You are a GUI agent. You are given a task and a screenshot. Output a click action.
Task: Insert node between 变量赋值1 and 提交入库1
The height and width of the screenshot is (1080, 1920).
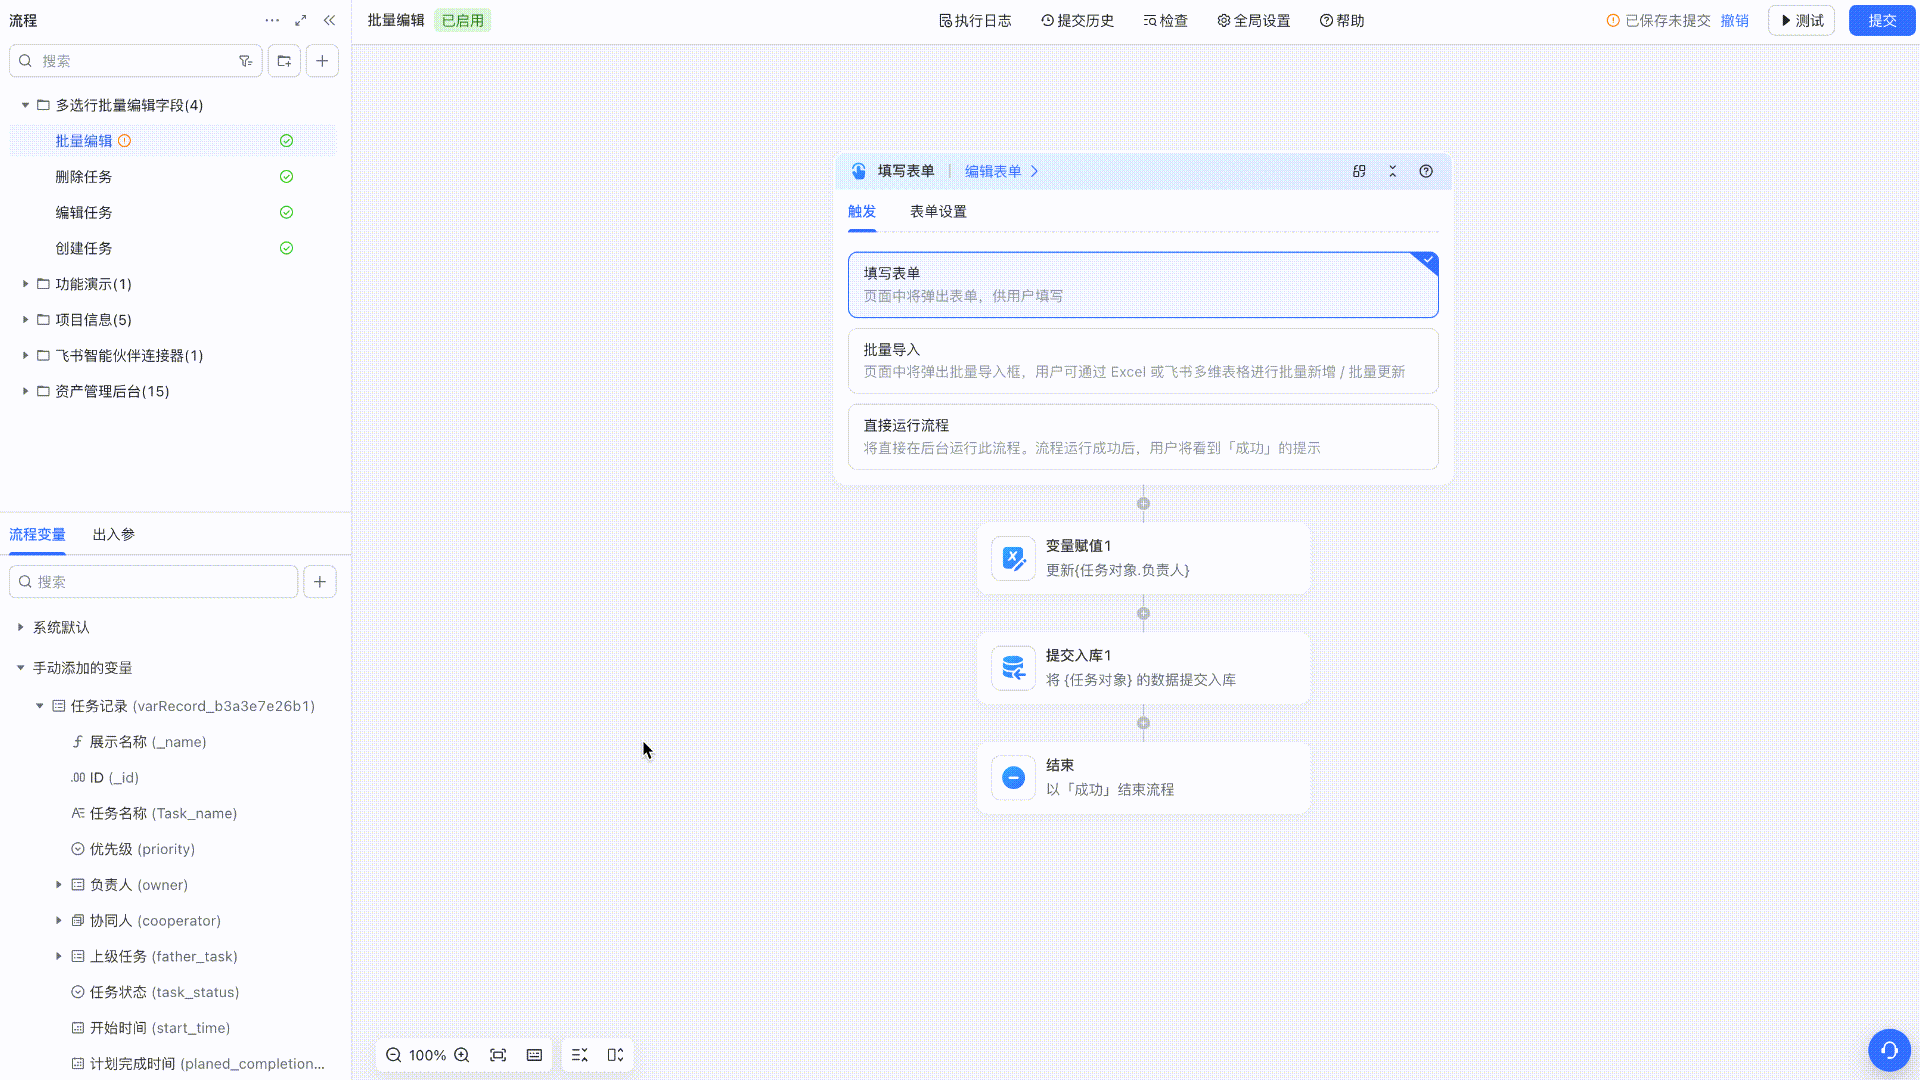(1143, 614)
